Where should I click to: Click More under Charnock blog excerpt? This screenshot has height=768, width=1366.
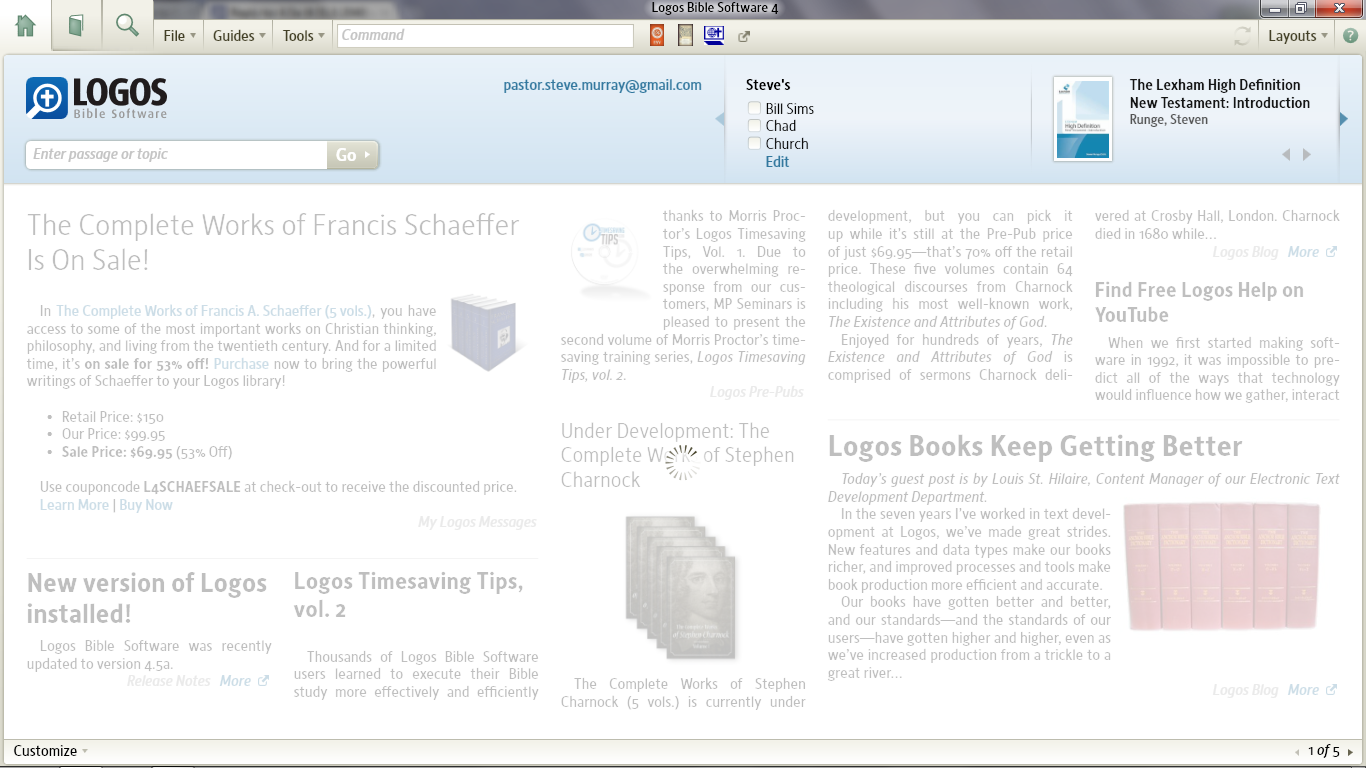1312,252
